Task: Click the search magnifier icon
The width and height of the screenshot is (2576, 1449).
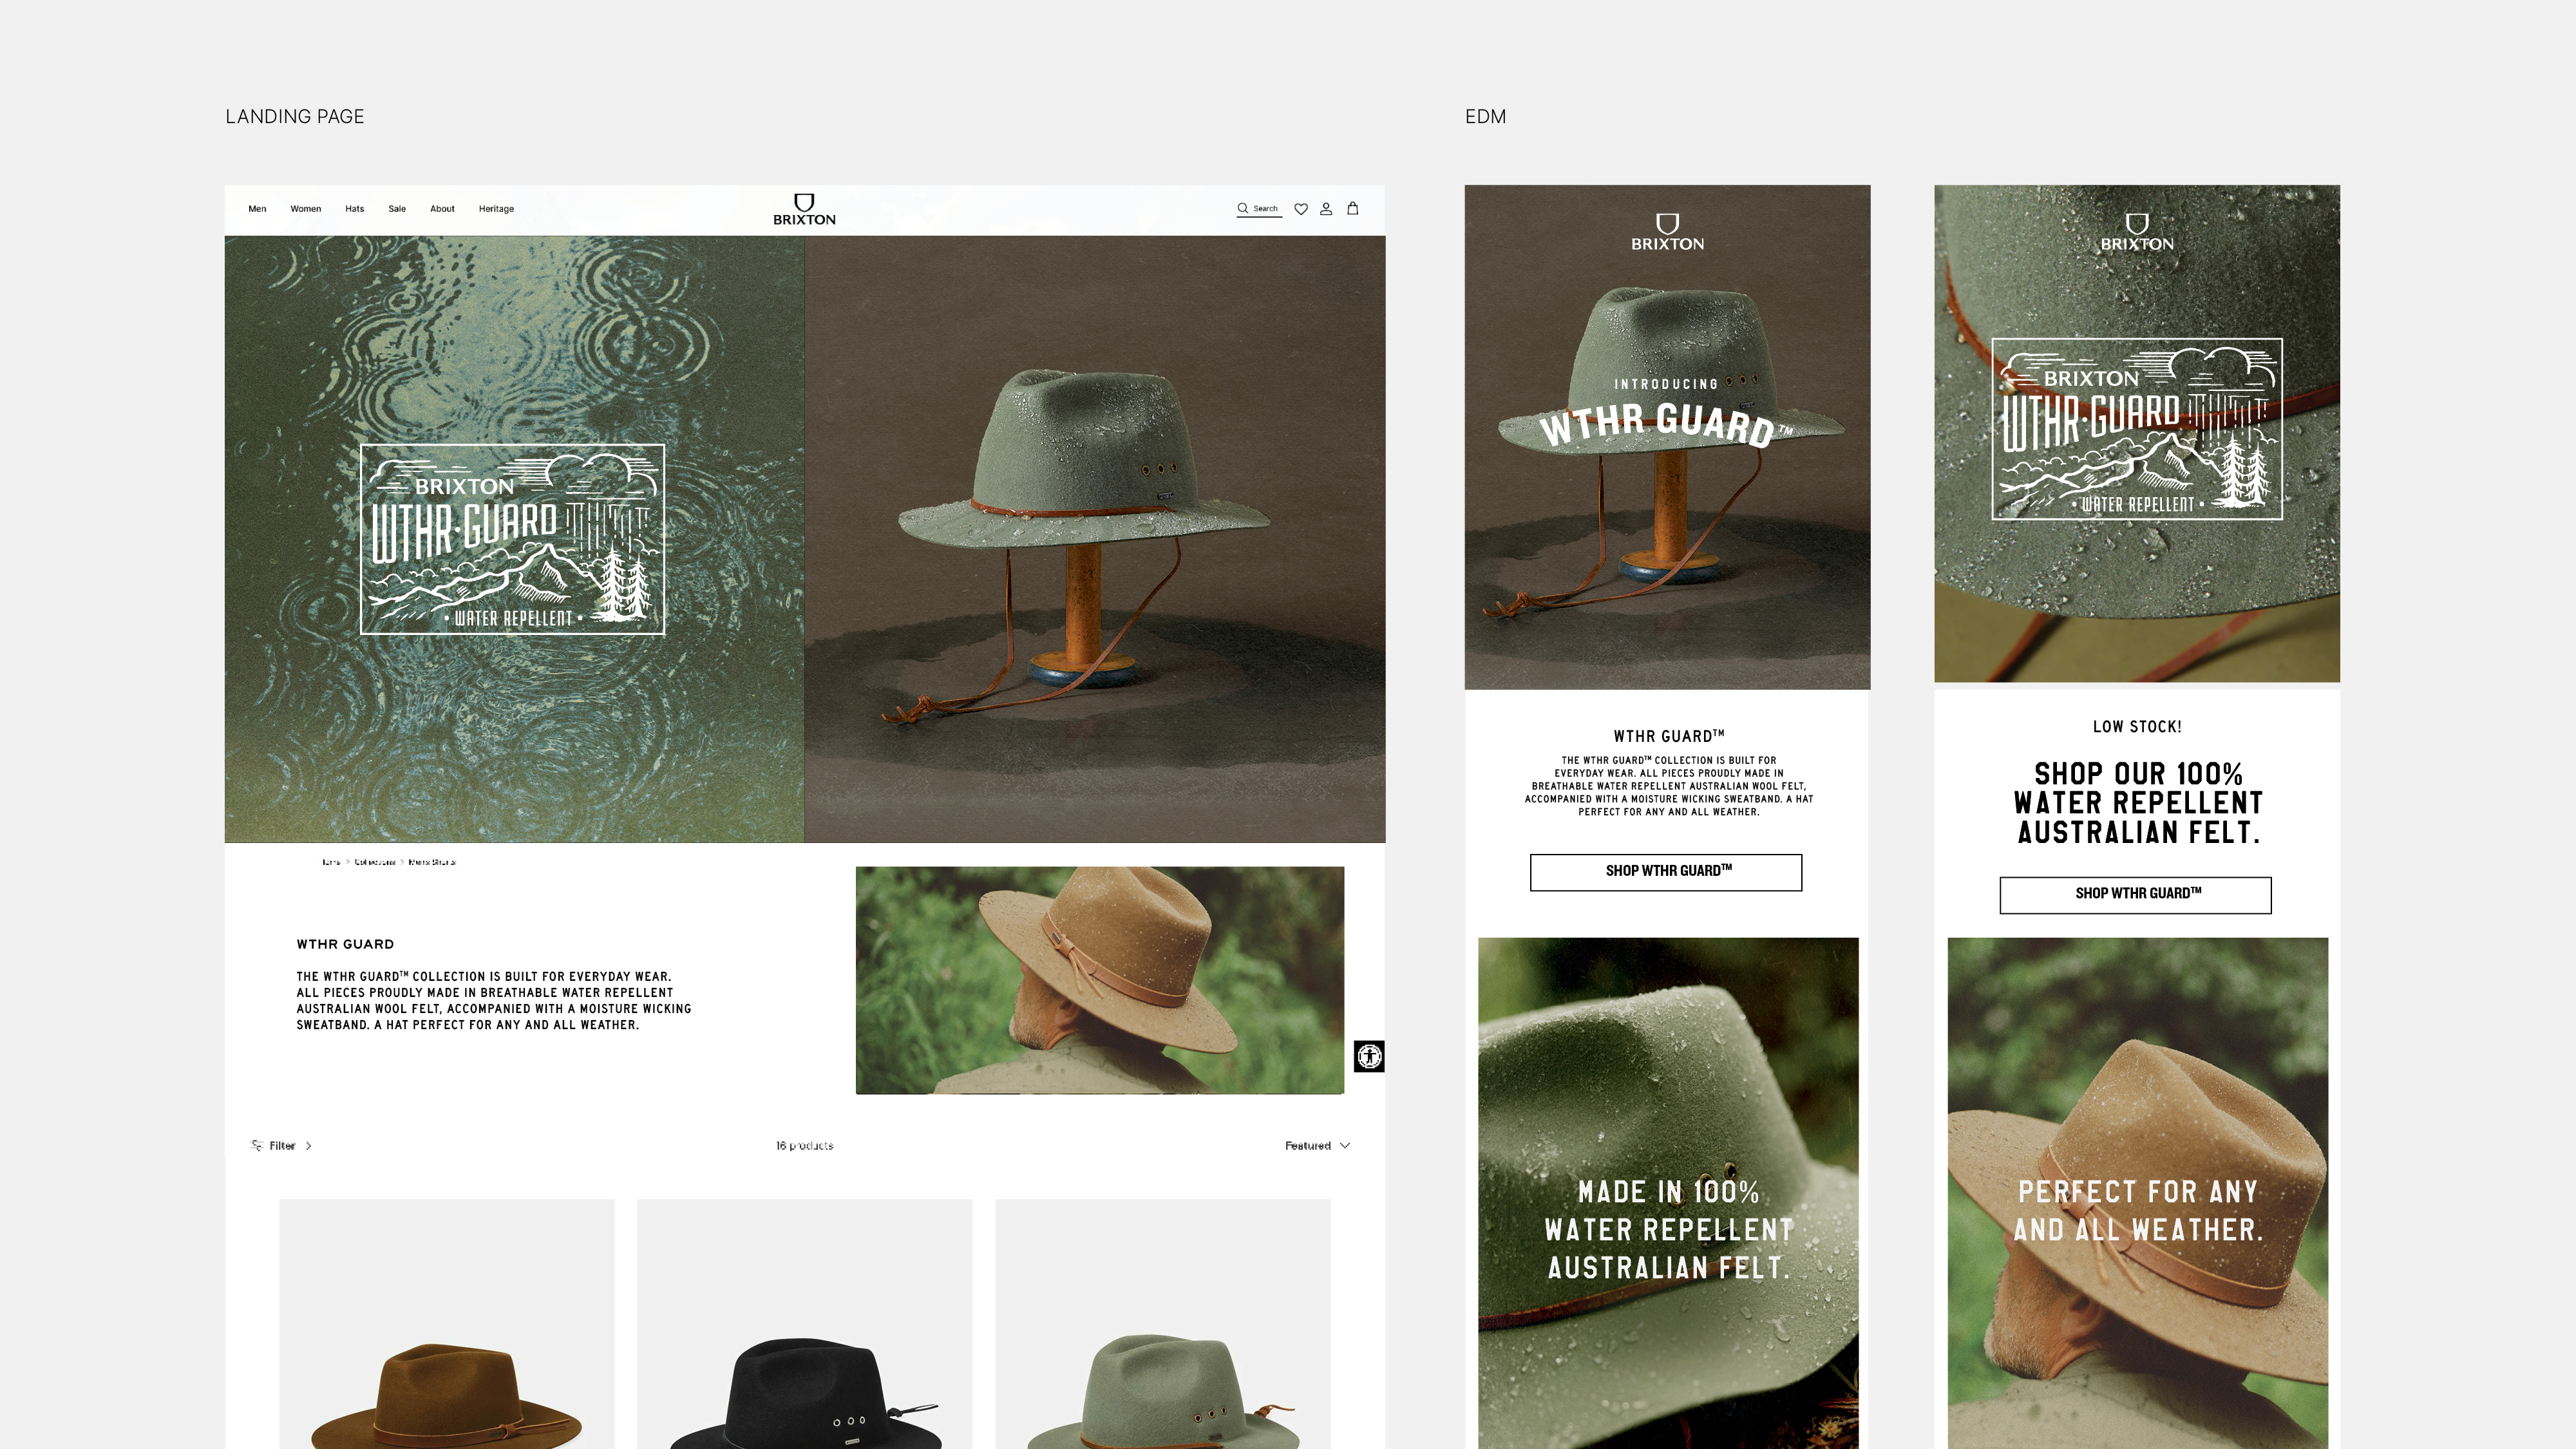Action: click(x=1243, y=208)
